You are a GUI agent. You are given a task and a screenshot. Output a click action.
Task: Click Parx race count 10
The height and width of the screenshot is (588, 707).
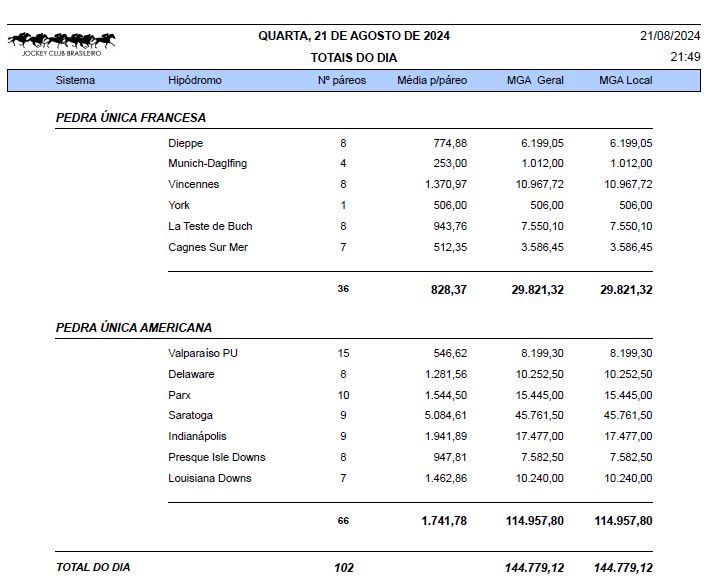pyautogui.click(x=344, y=395)
